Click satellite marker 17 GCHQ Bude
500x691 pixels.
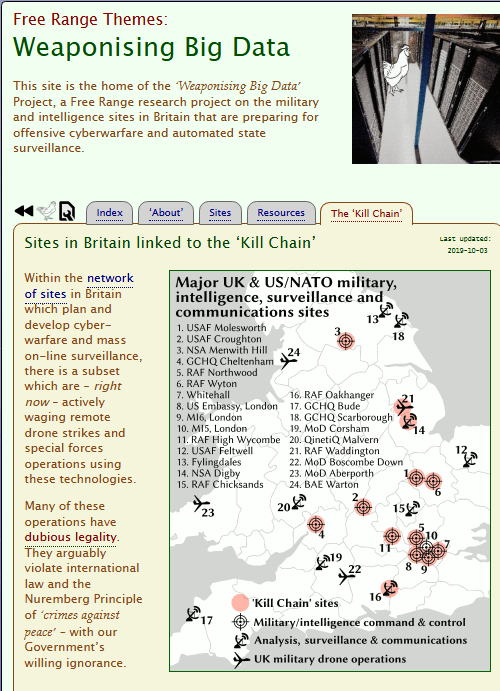193,614
